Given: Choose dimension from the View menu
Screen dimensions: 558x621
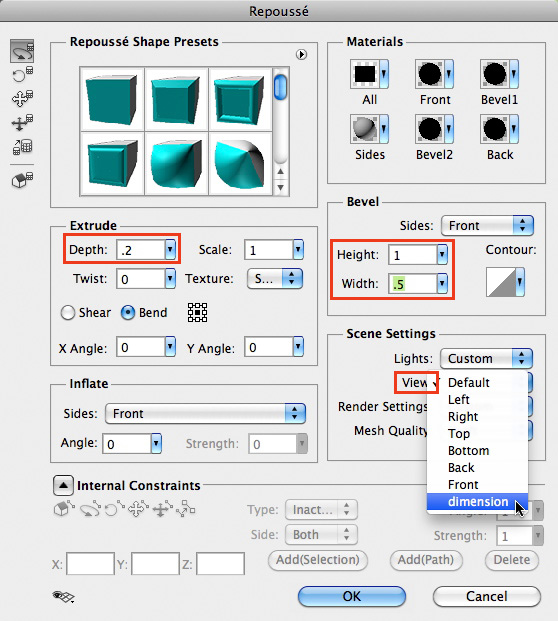Looking at the screenshot, I should (477, 502).
